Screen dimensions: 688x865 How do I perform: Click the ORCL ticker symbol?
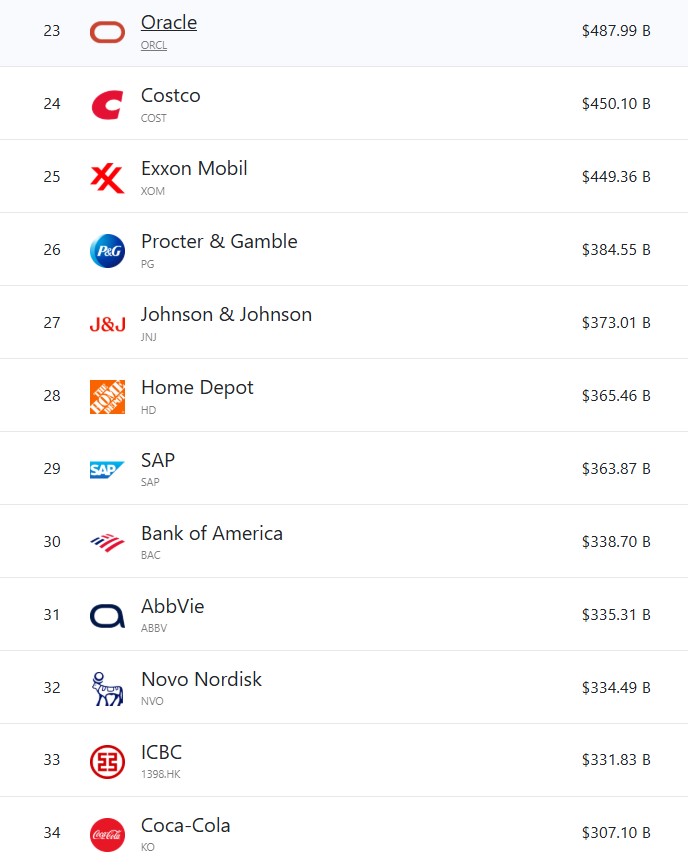point(154,45)
